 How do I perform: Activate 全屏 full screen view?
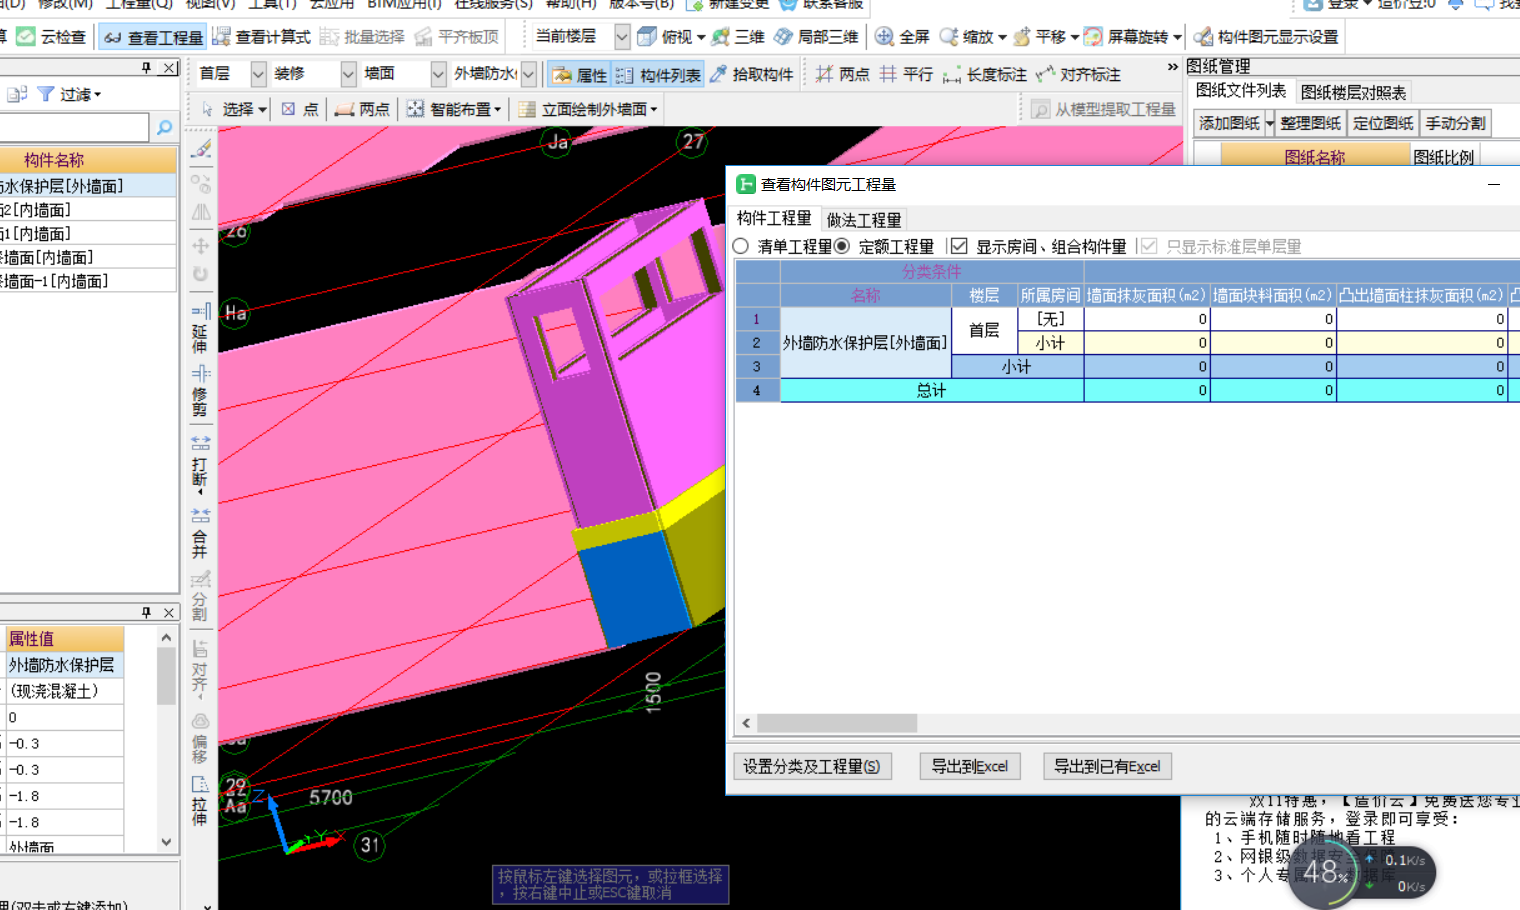pyautogui.click(x=902, y=37)
